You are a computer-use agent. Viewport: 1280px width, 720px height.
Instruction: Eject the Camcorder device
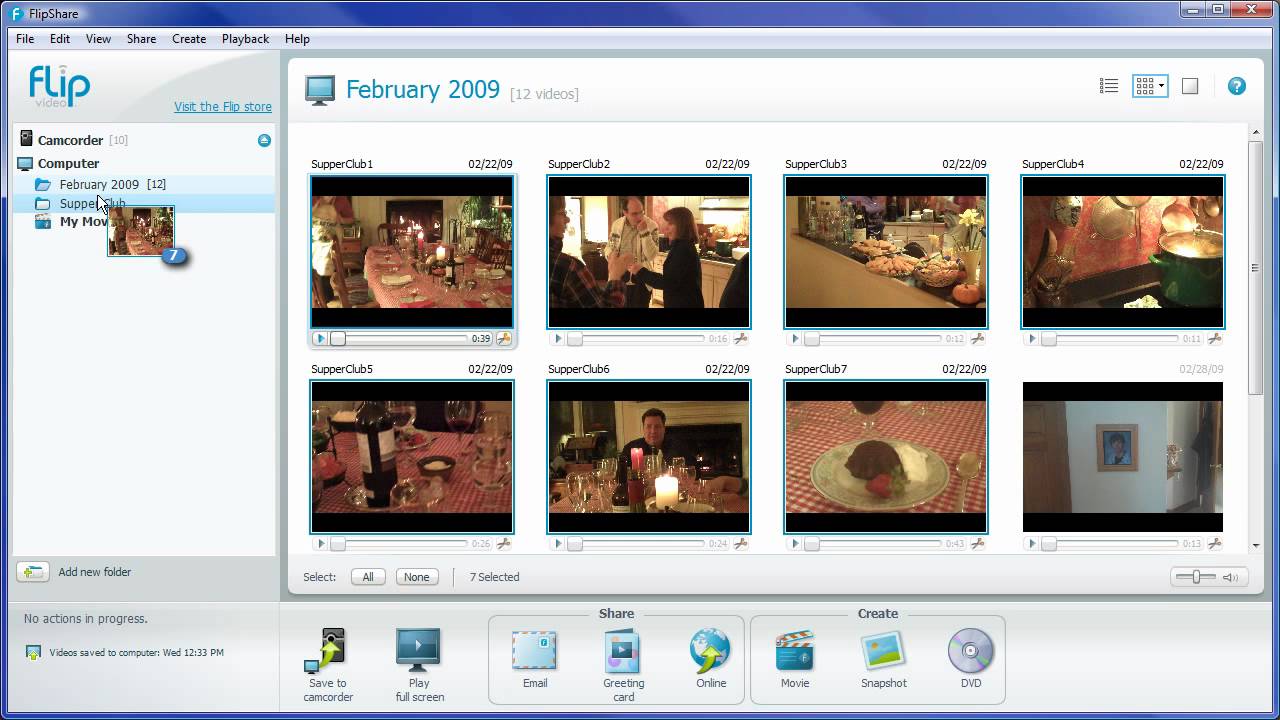click(264, 140)
